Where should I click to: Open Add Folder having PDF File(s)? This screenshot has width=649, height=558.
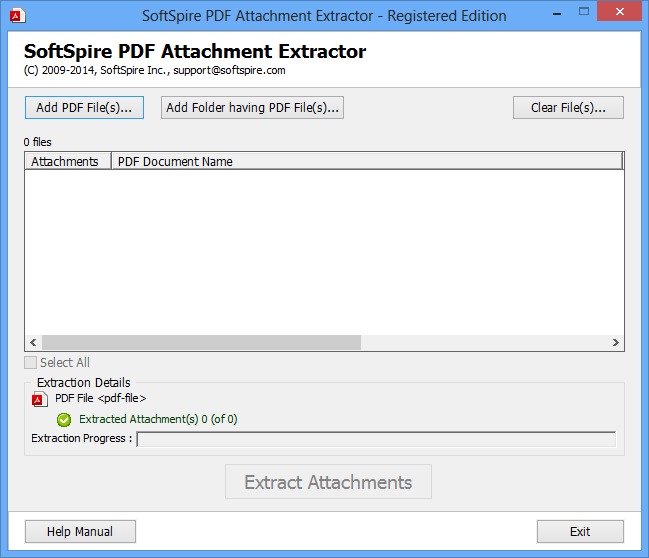252,108
